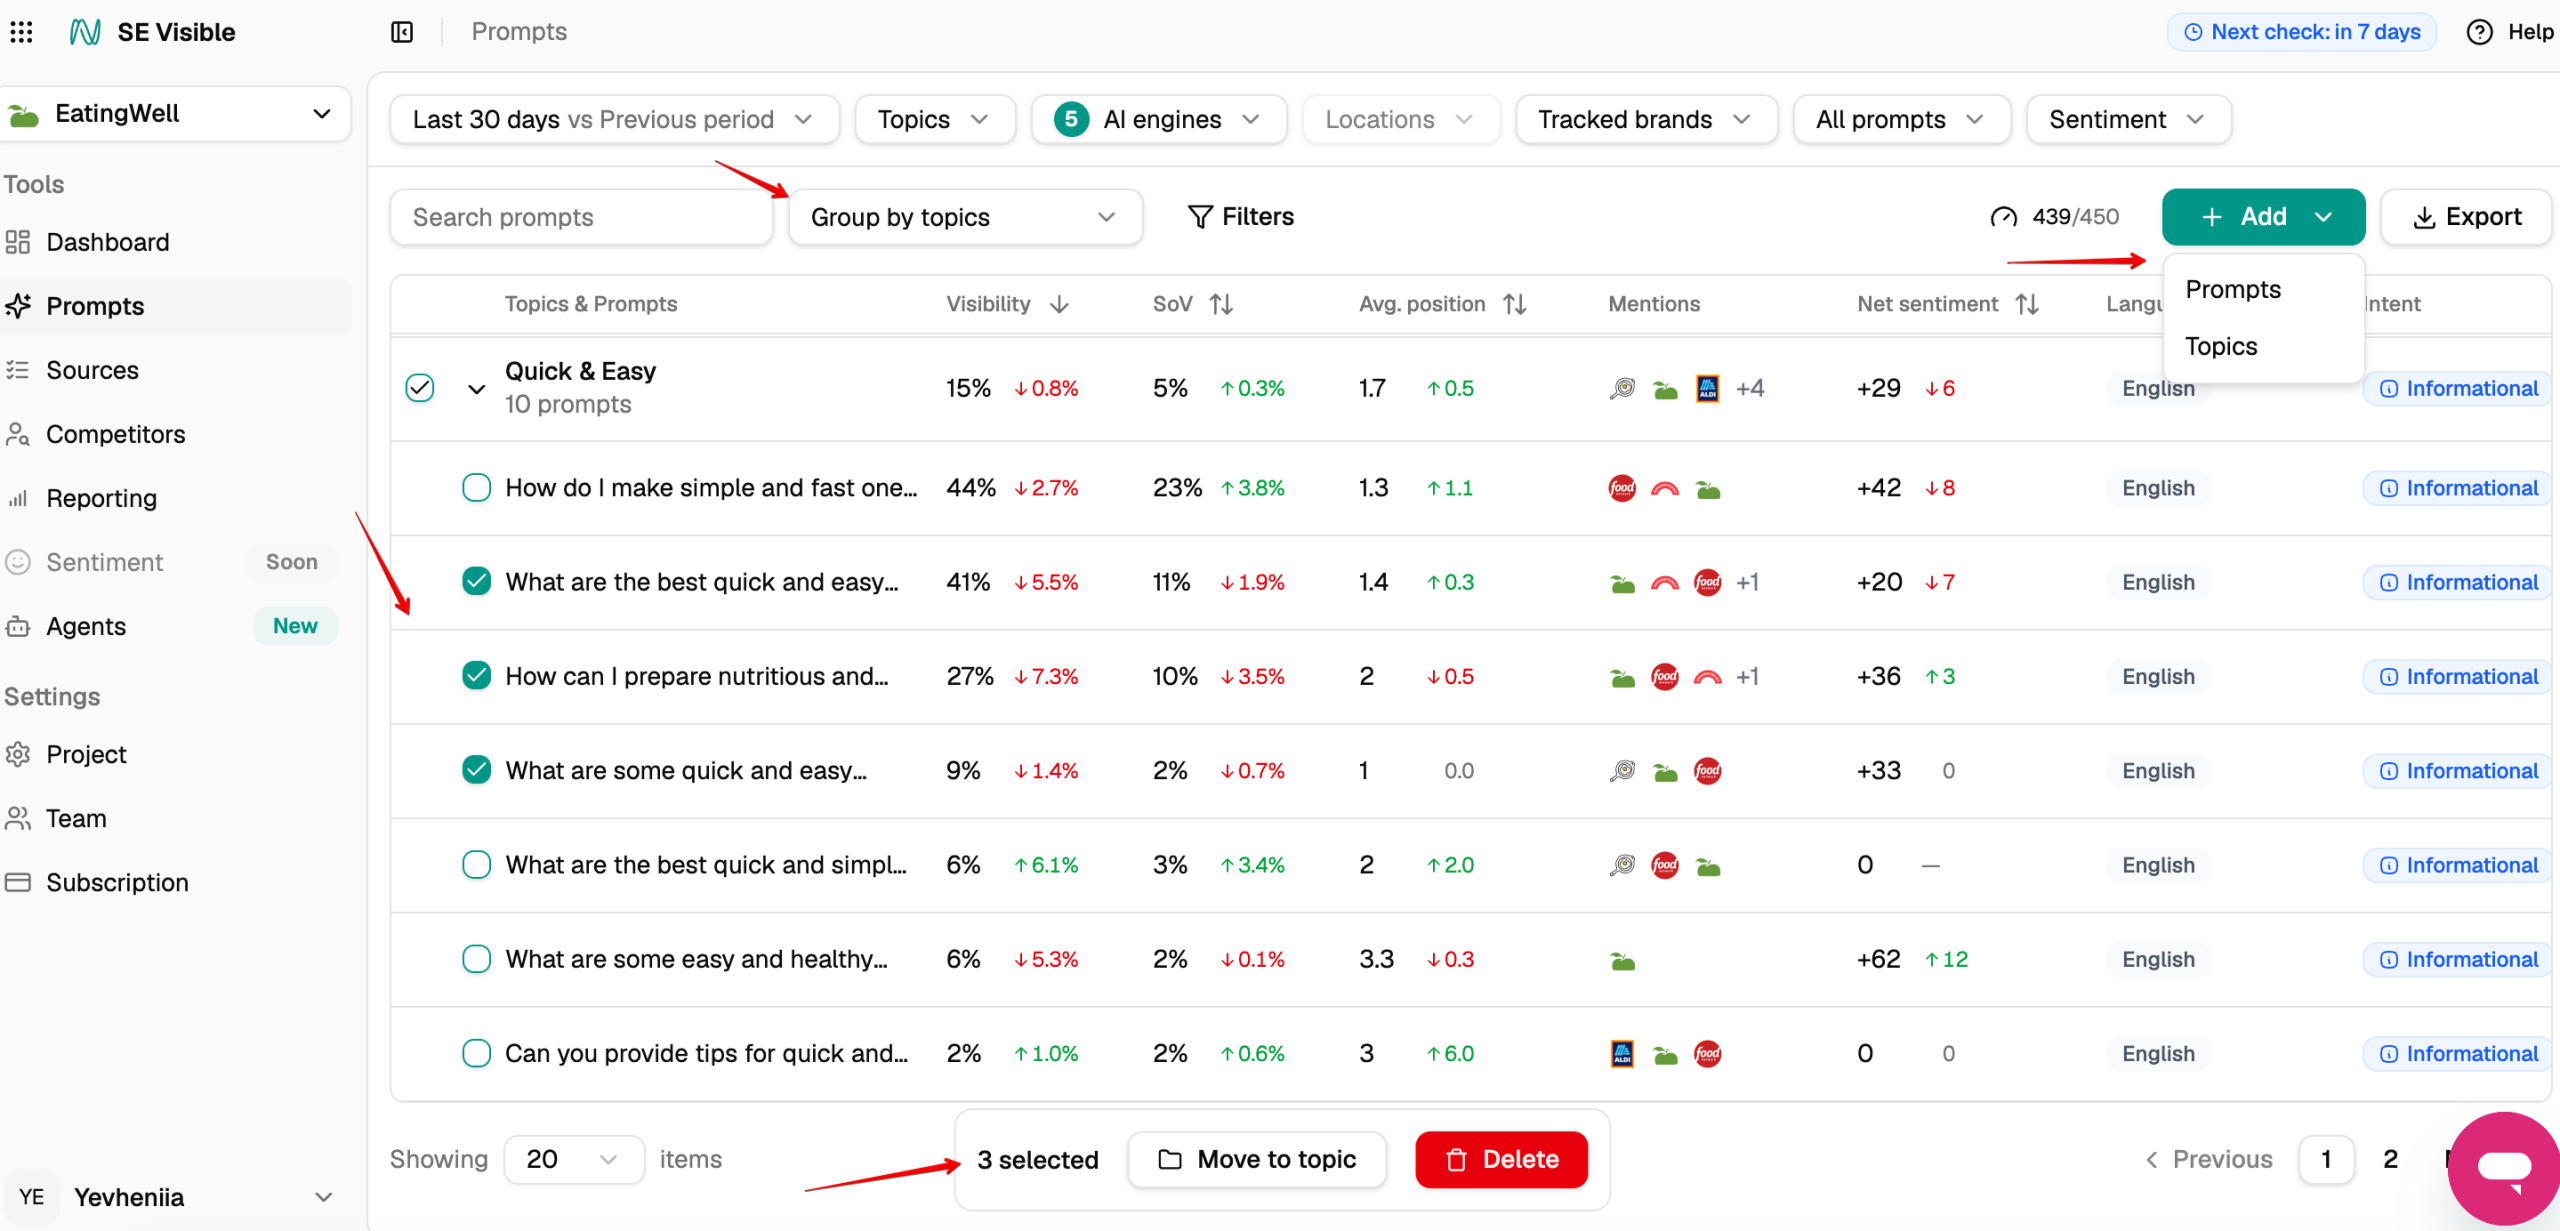Open the All prompts dropdown
The height and width of the screenshot is (1231, 2560).
coord(1901,120)
